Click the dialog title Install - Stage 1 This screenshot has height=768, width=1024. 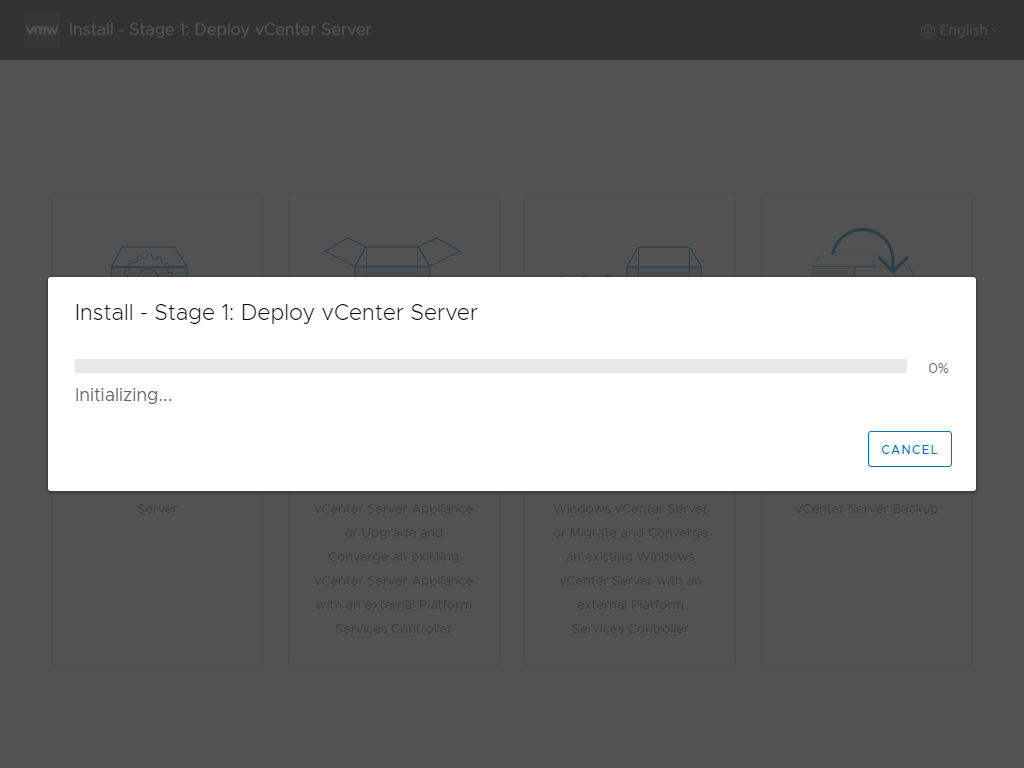[276, 312]
